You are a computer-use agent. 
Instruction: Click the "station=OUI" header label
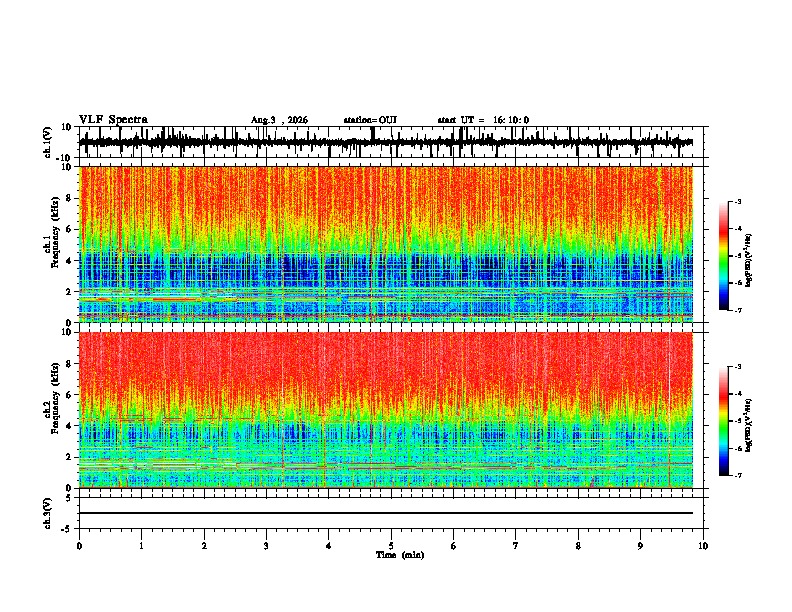(370, 120)
